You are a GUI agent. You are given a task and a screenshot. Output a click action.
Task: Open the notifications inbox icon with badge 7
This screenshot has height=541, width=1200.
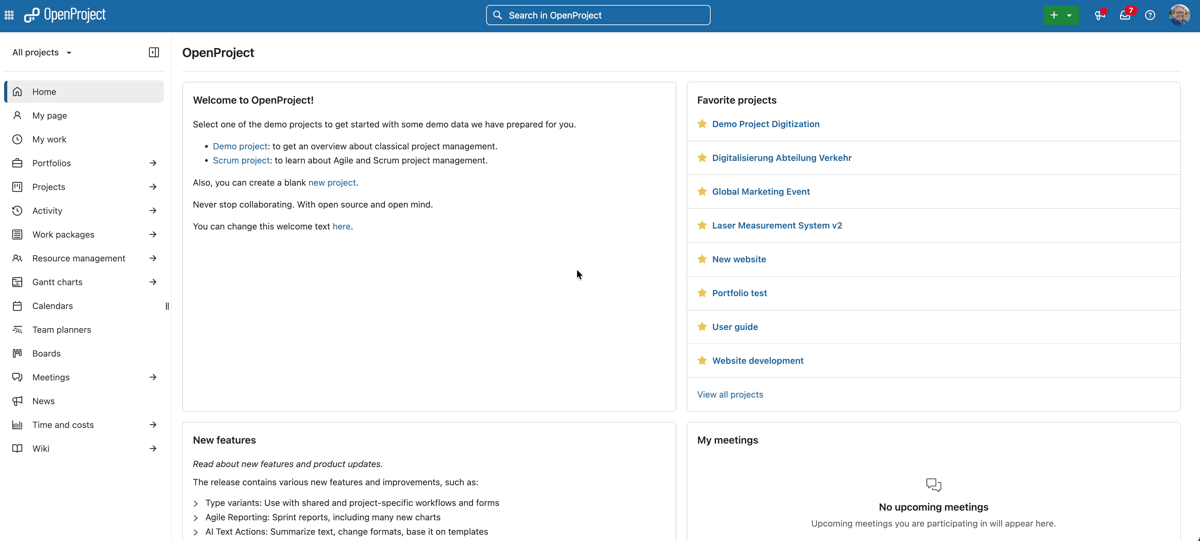(1125, 15)
